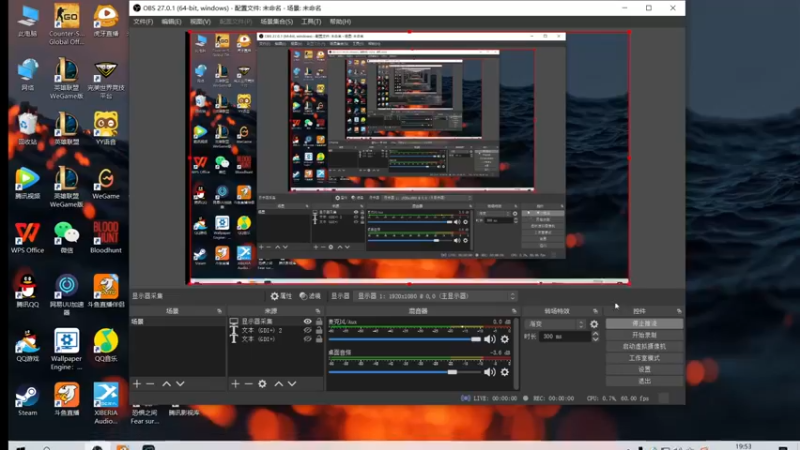This screenshot has height=450, width=800.
Task: Remove the selected source with minus icon
Action: (x=248, y=384)
